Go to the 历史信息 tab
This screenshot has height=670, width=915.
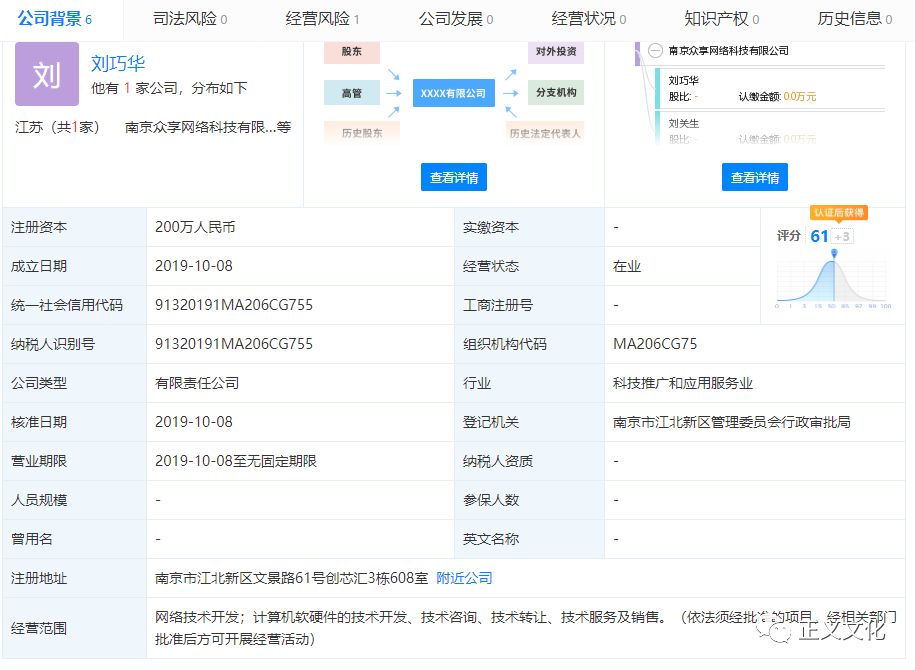click(x=855, y=19)
